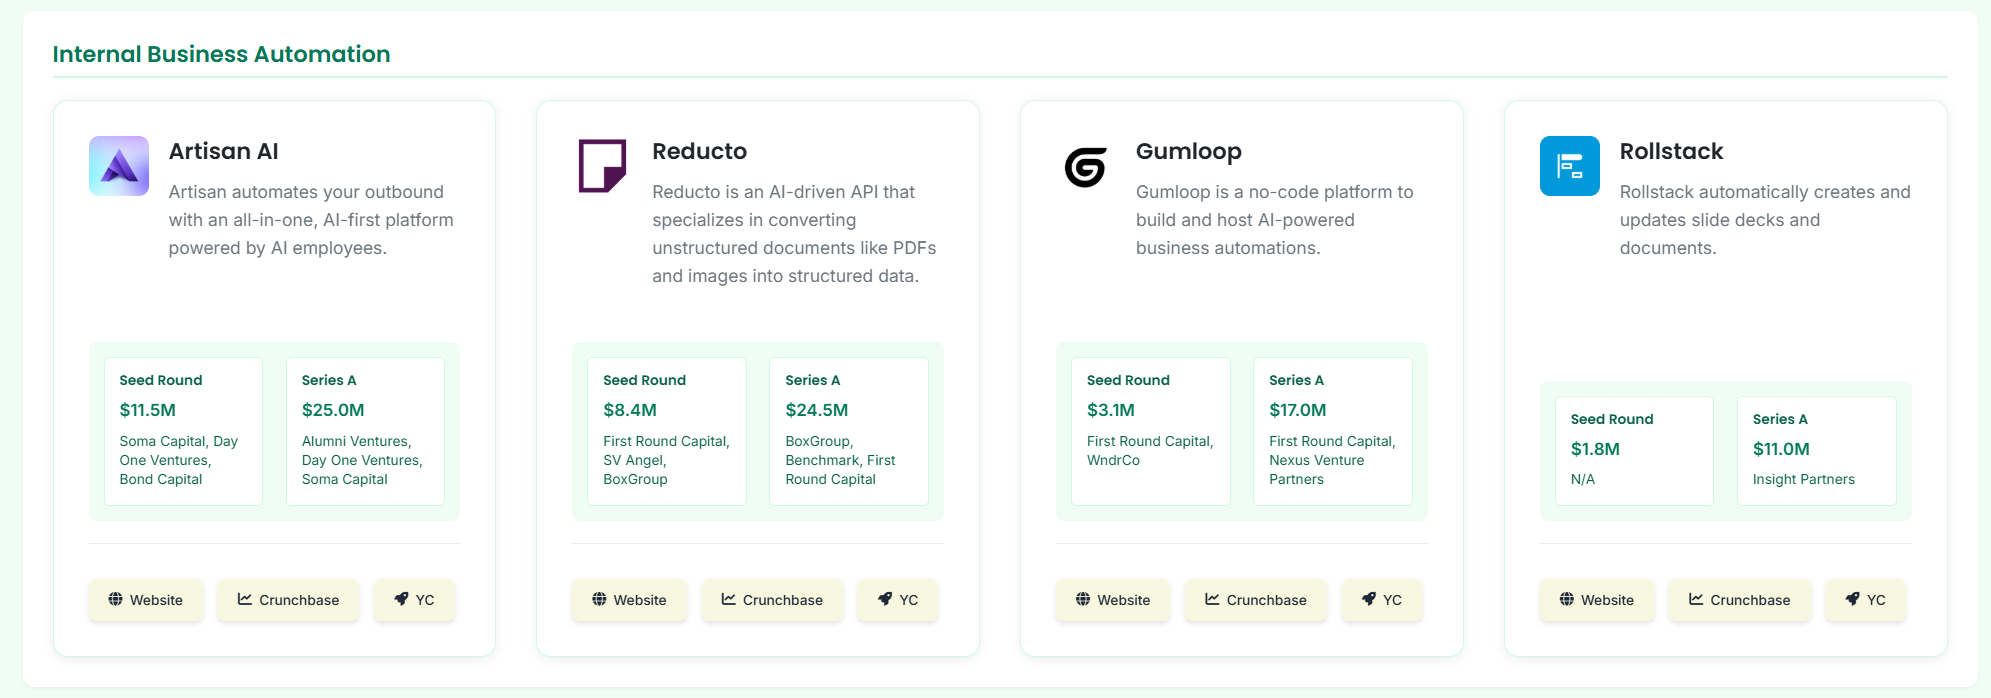Click the Reducto description paragraph
The width and height of the screenshot is (1991, 698).
[794, 234]
